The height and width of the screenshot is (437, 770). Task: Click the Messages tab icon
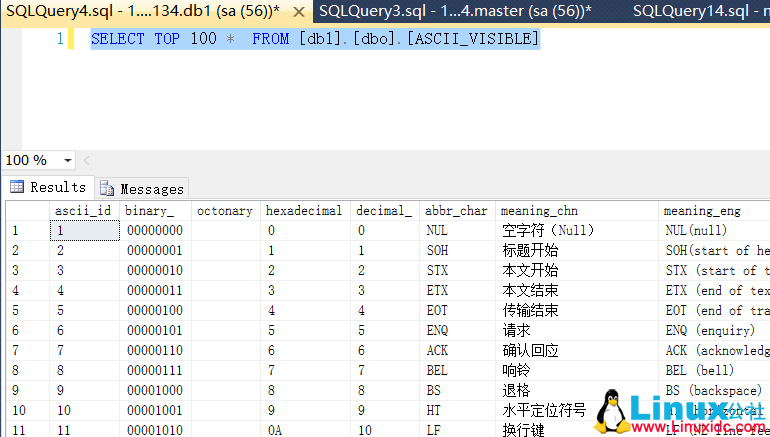pos(107,188)
